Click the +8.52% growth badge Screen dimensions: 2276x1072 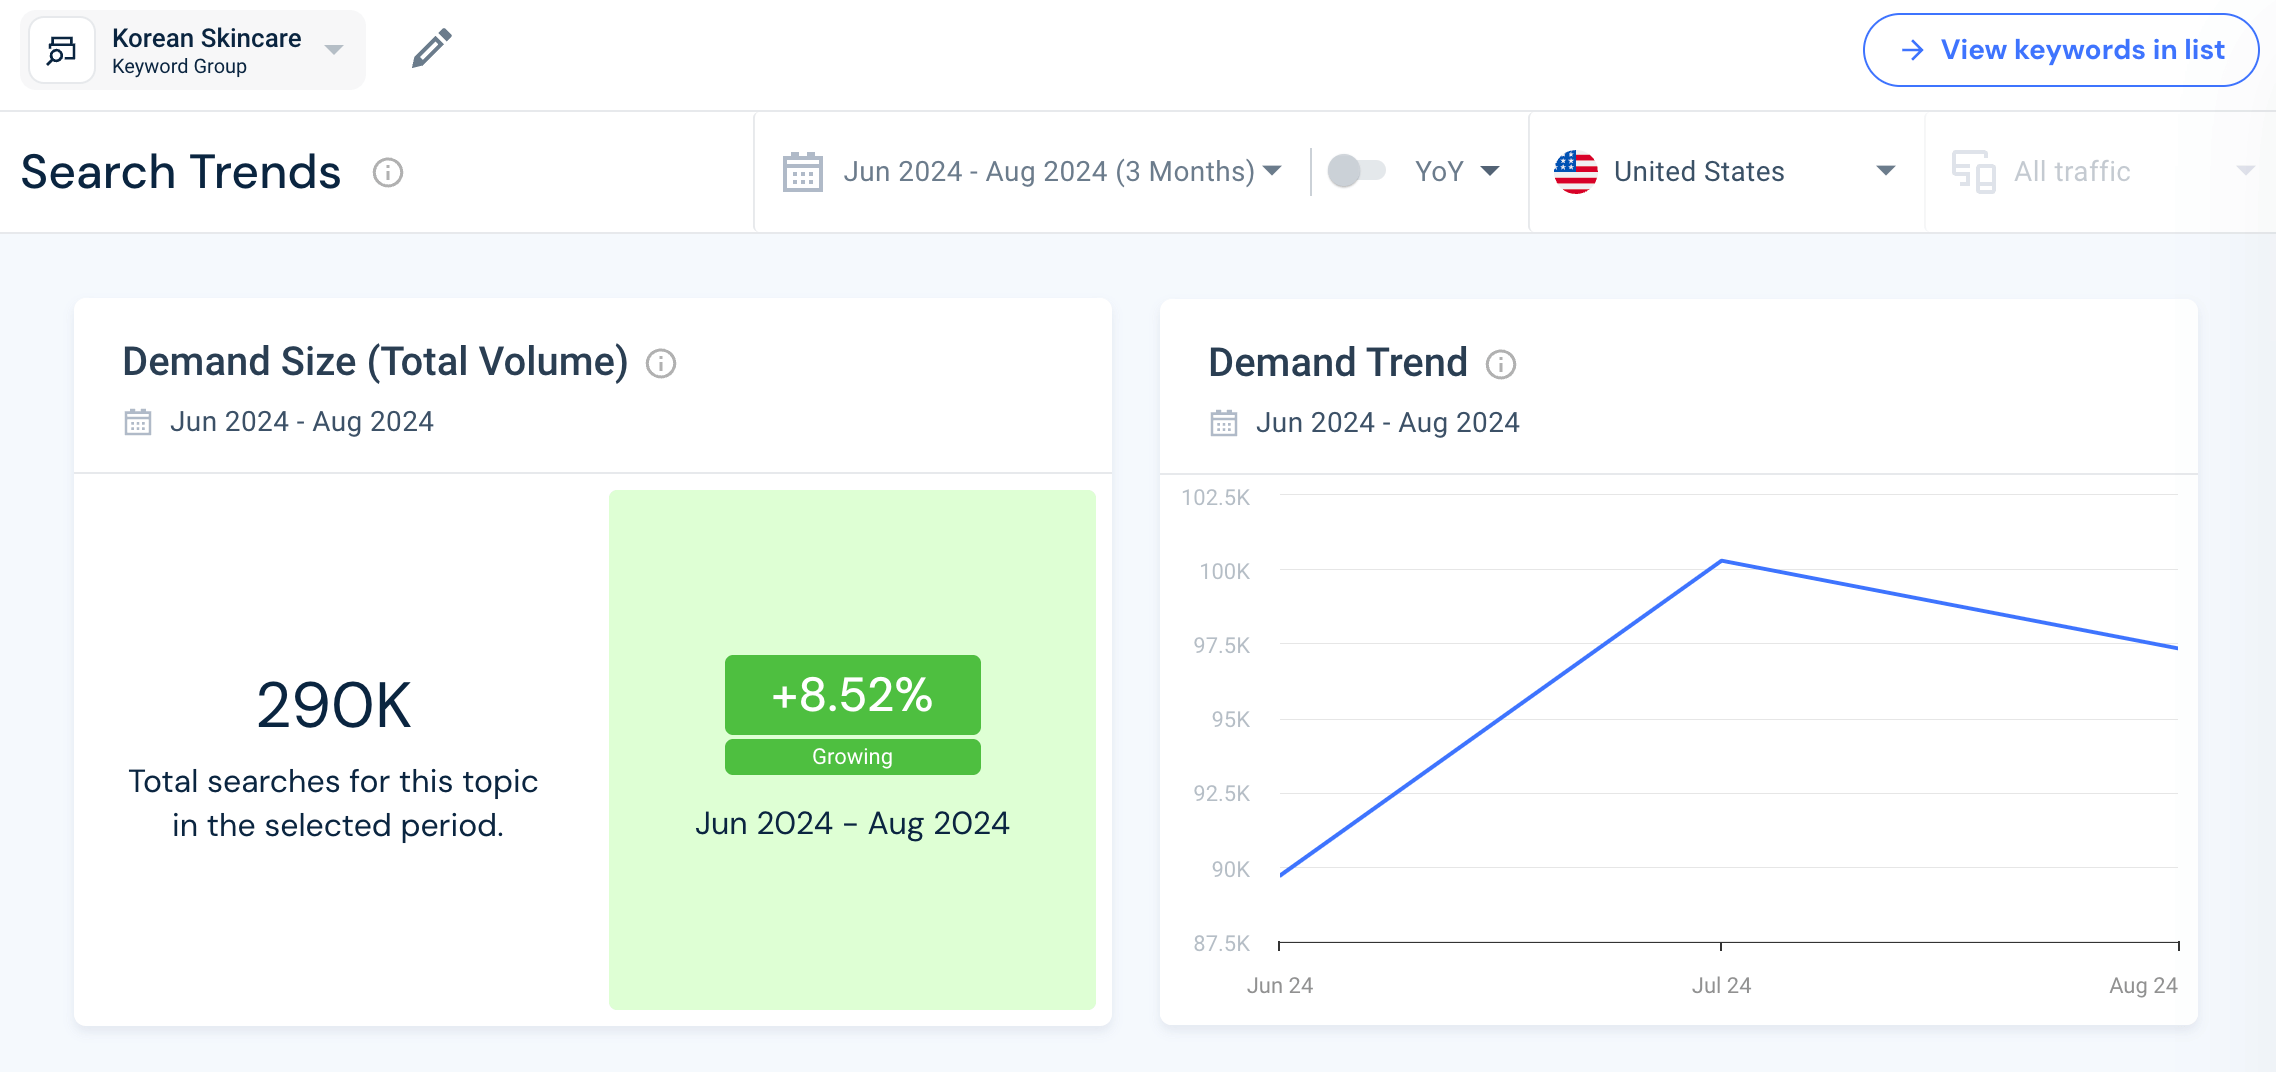tap(852, 695)
